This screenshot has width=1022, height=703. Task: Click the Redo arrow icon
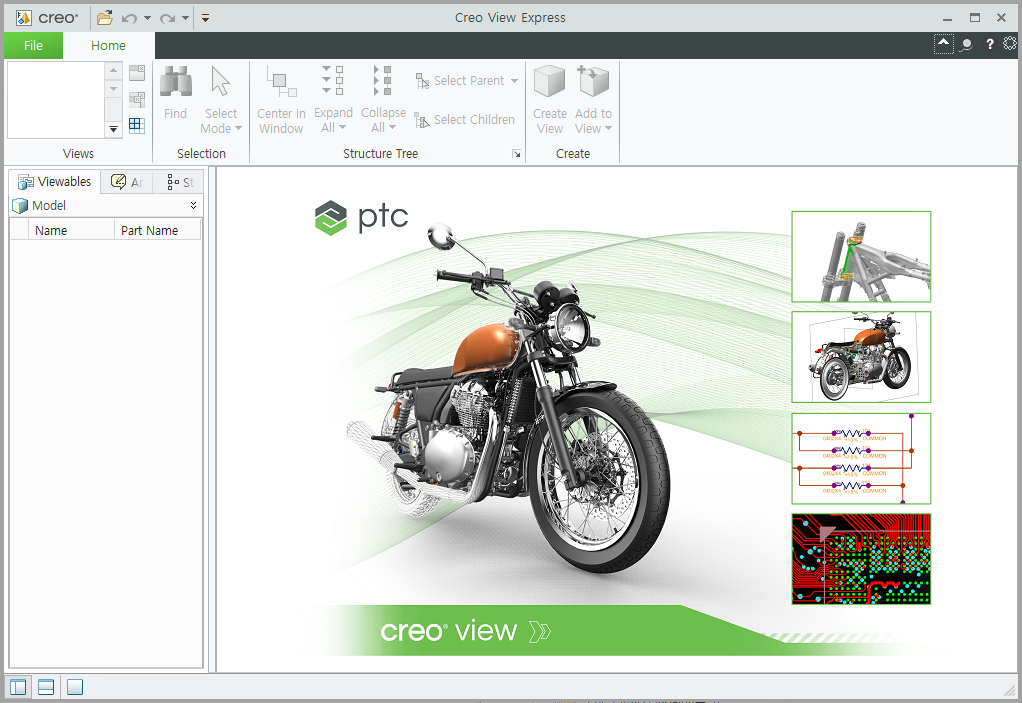coord(168,18)
